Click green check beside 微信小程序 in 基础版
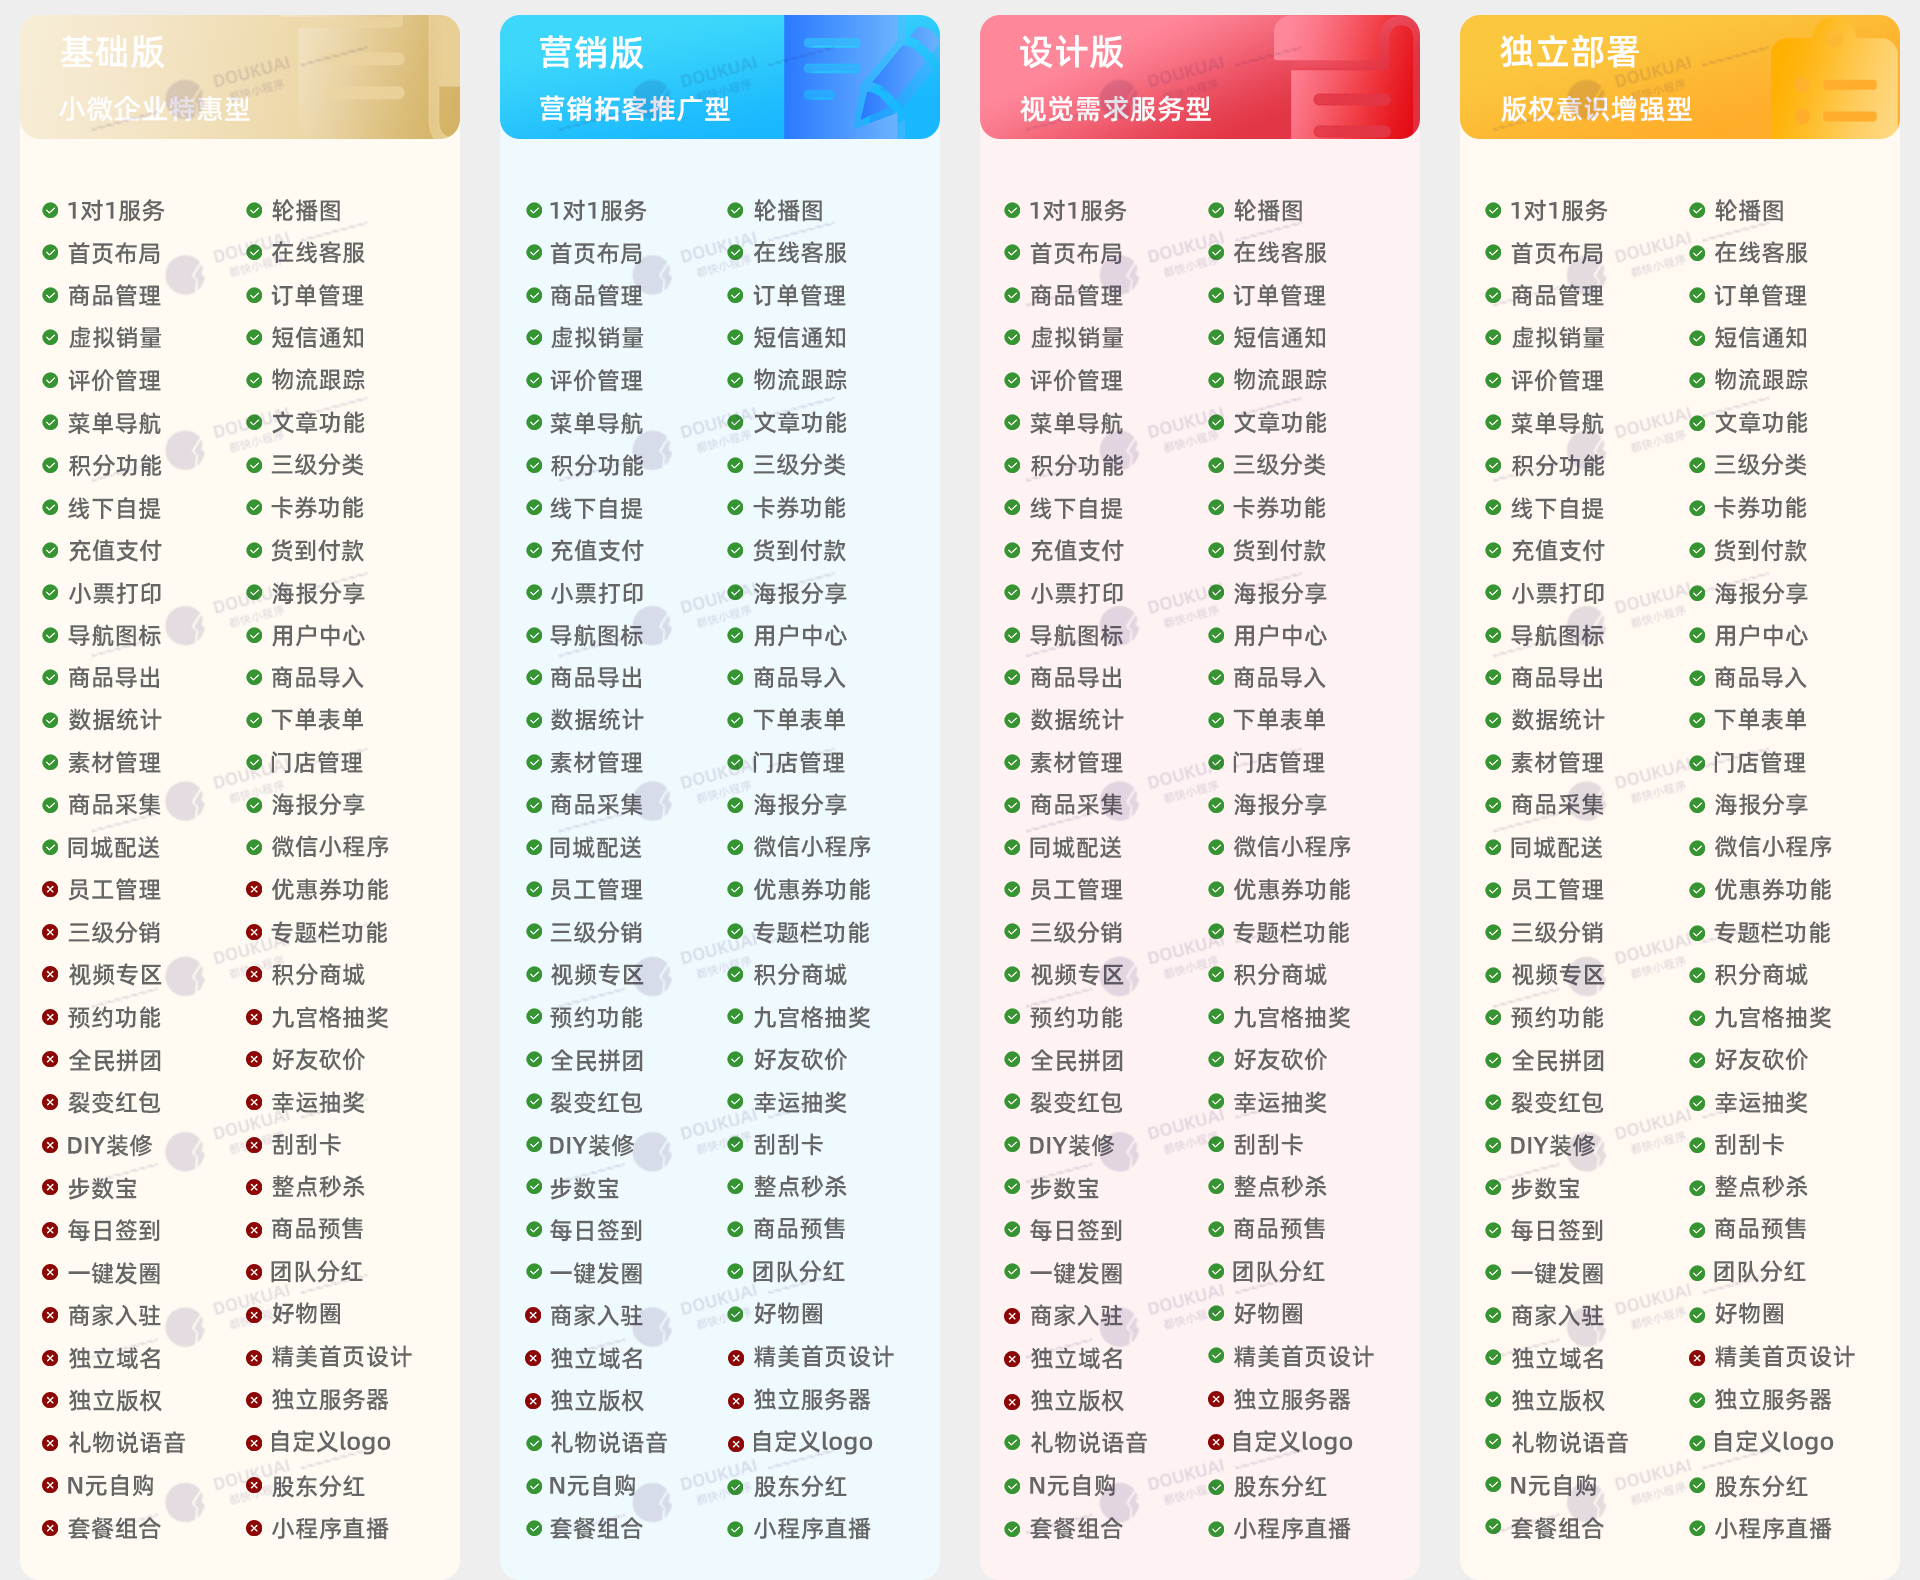Image resolution: width=1920 pixels, height=1580 pixels. point(254,847)
